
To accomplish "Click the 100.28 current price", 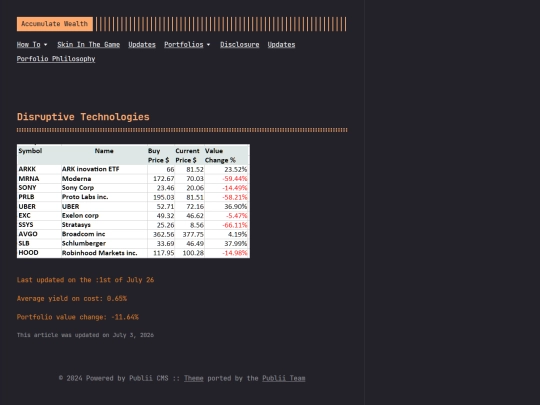I will [193, 253].
